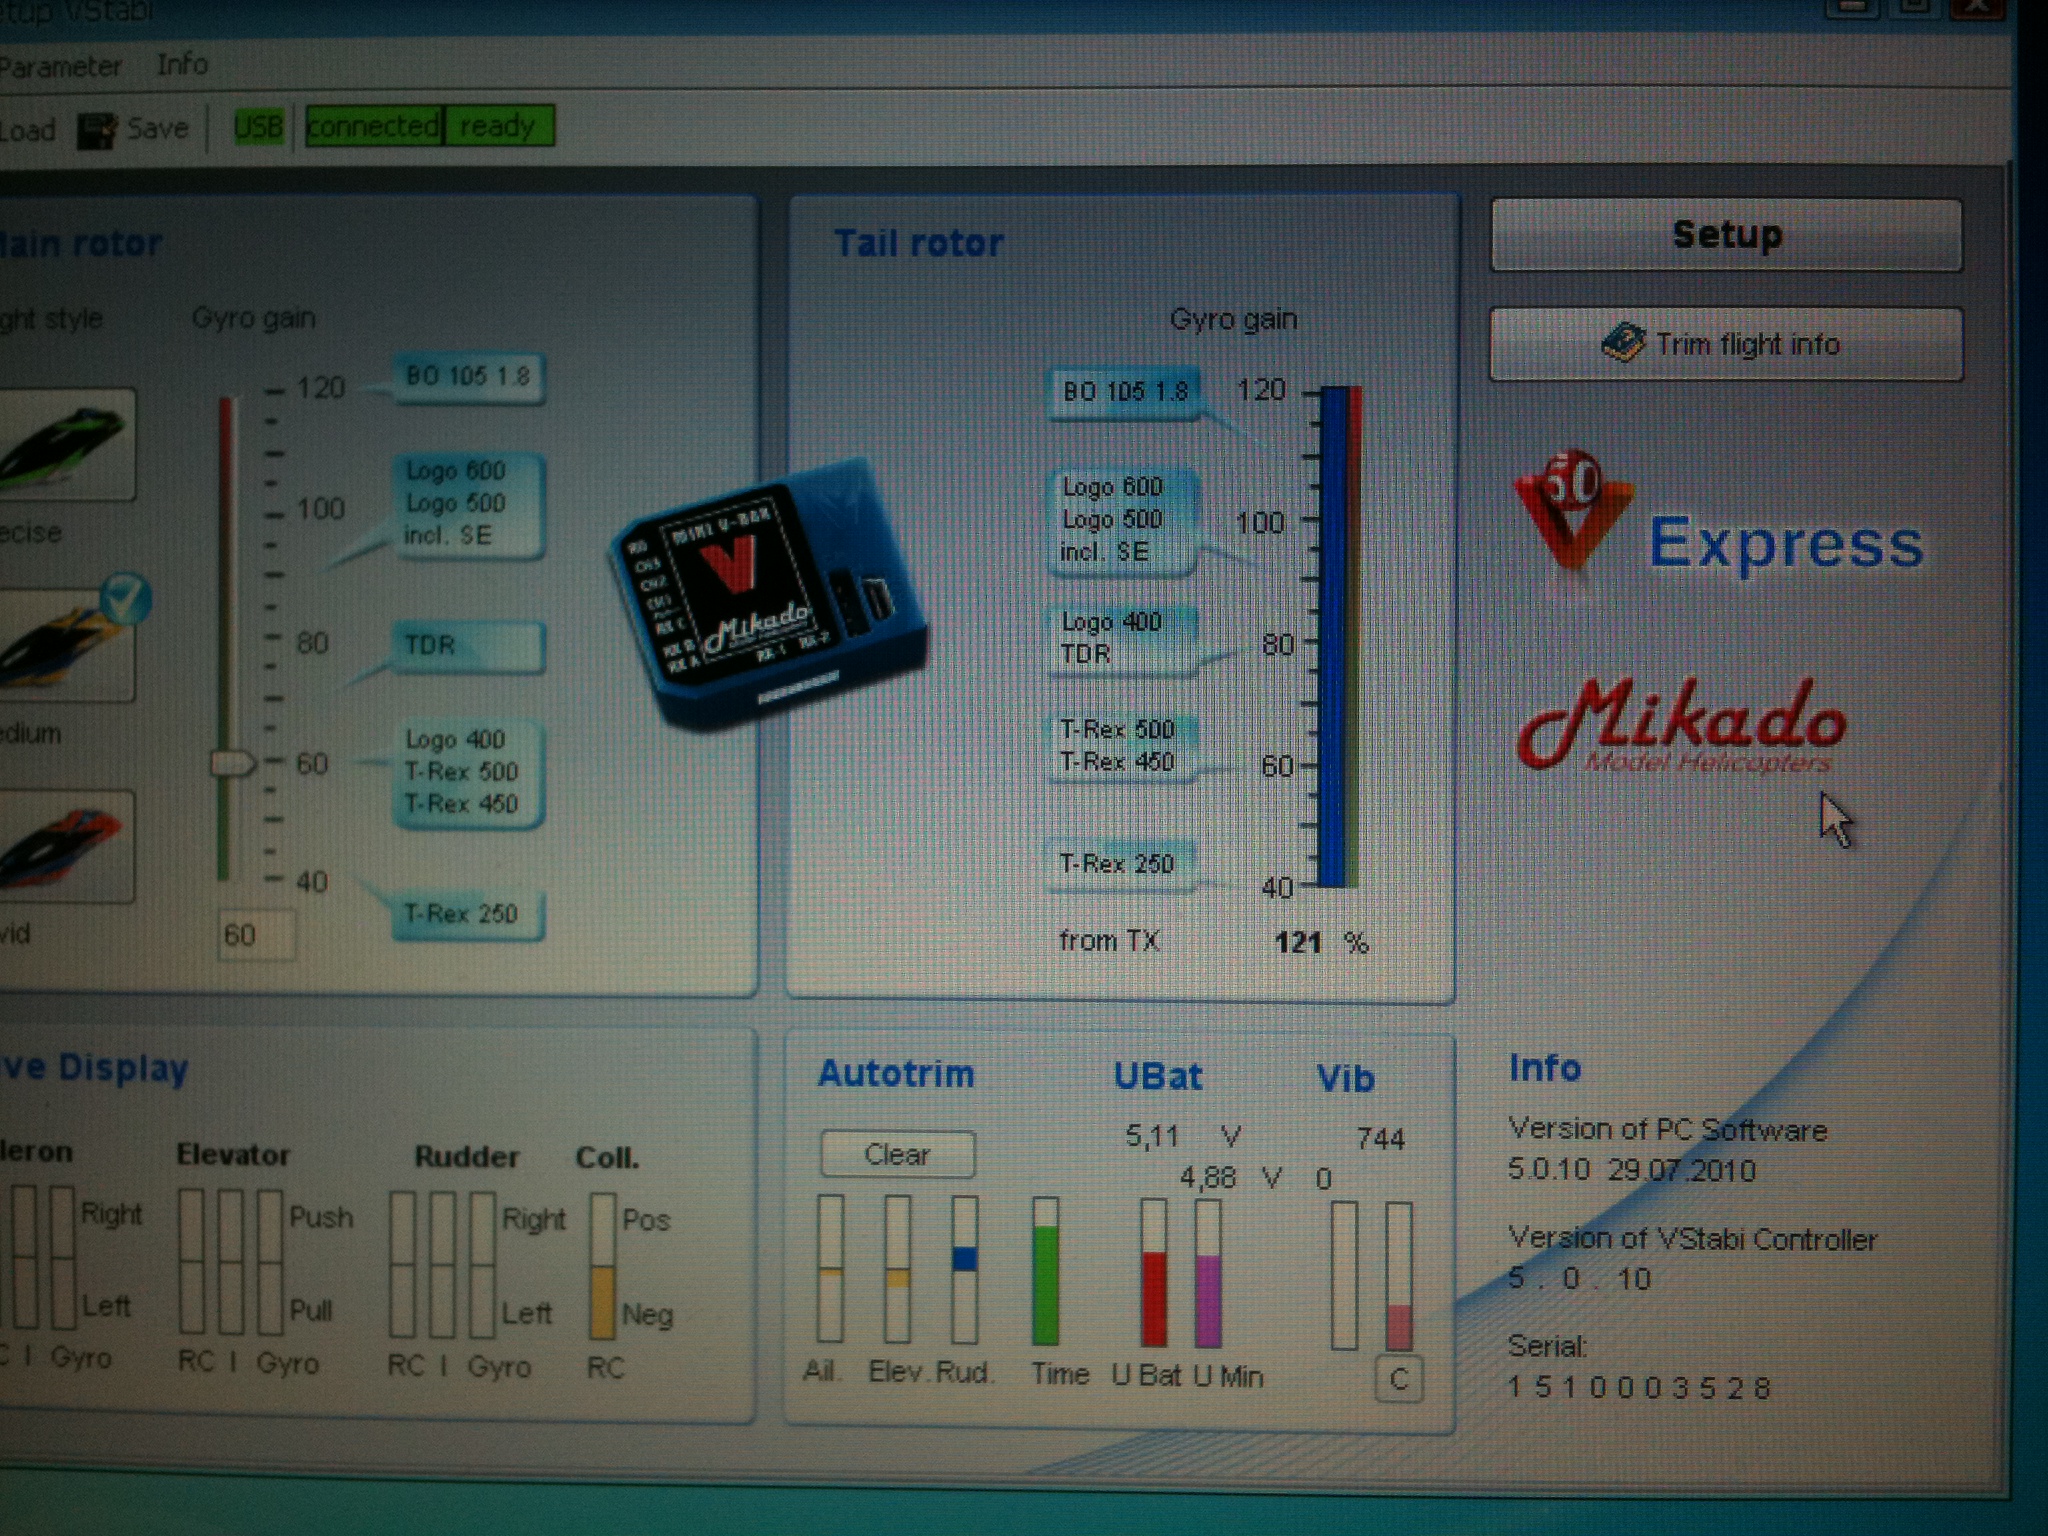Open Trim flight info
Screen dimensions: 2048x1536
pos(1726,344)
